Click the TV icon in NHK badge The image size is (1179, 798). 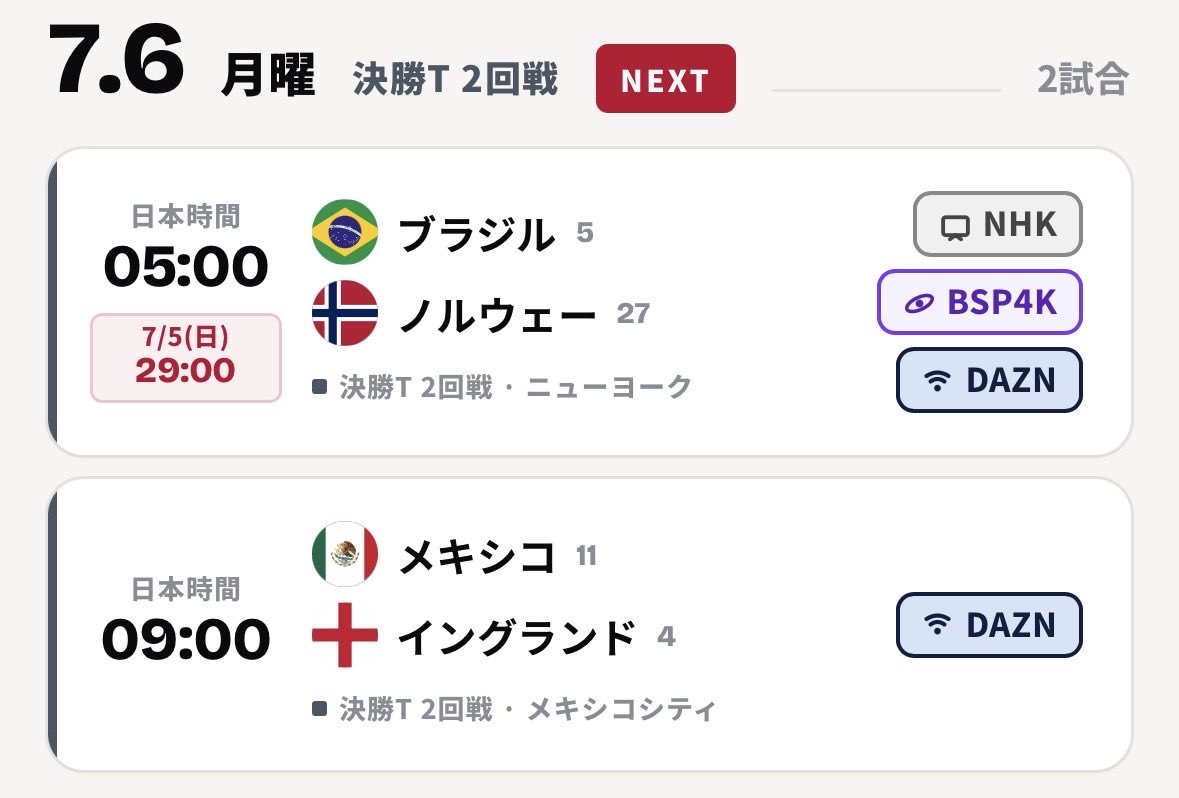tap(955, 226)
